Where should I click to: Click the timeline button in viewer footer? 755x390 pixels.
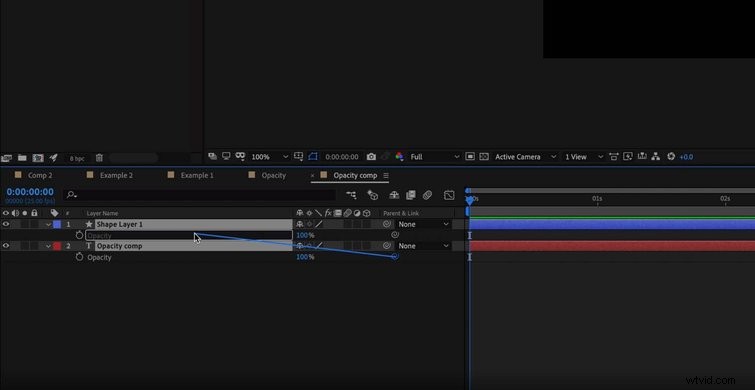(641, 156)
